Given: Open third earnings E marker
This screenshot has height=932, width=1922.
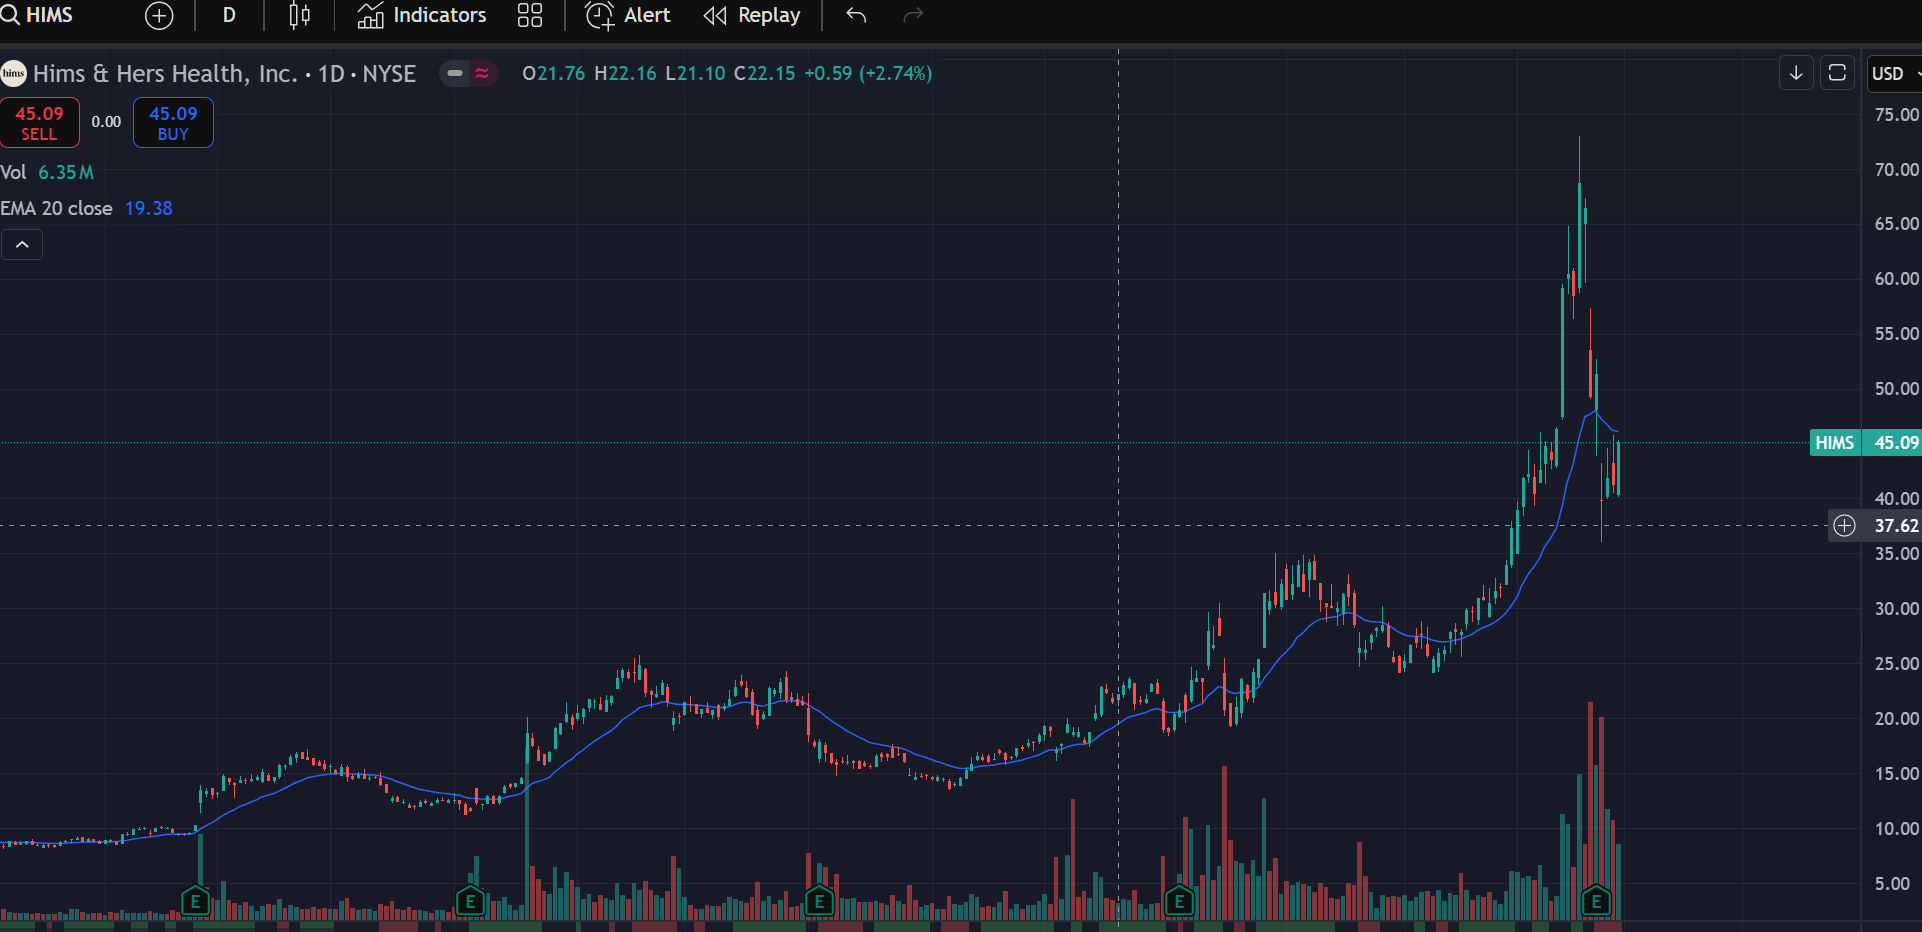Looking at the screenshot, I should click(x=819, y=902).
